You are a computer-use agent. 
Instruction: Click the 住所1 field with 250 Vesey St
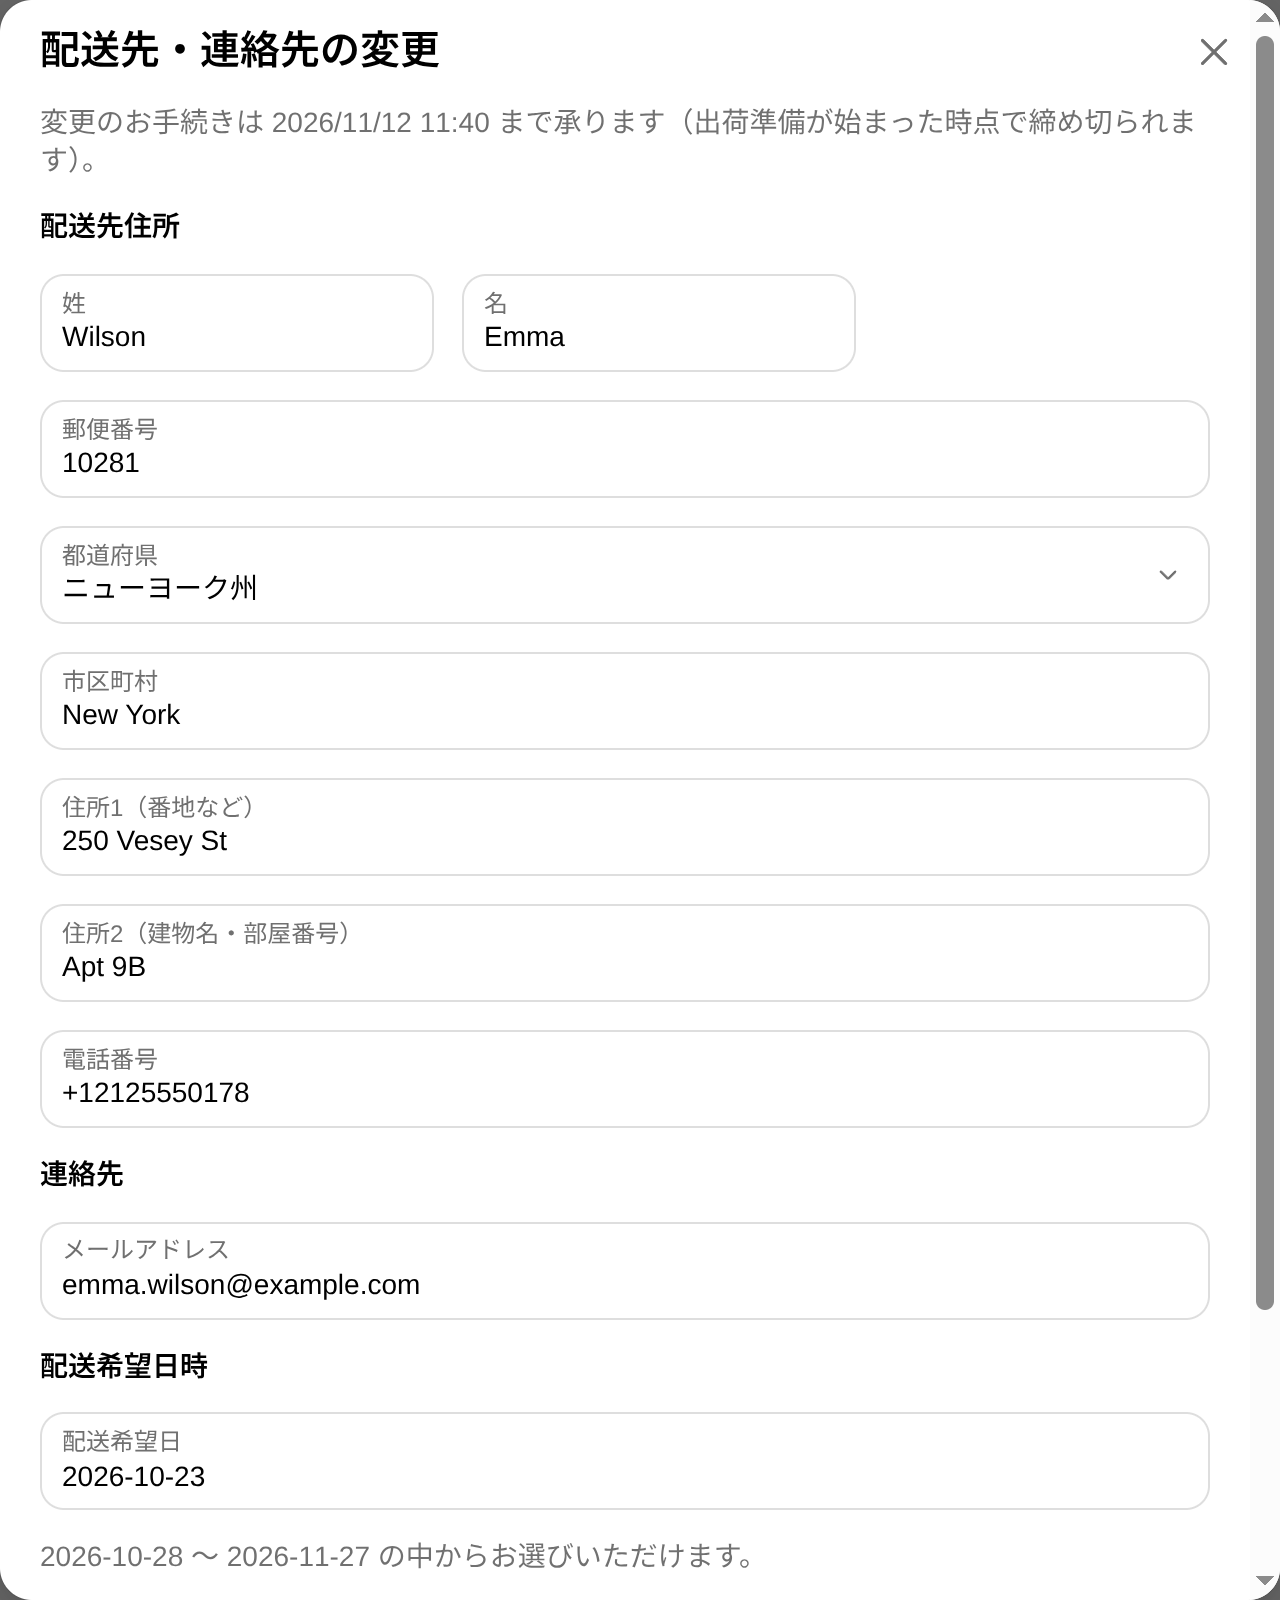[625, 827]
